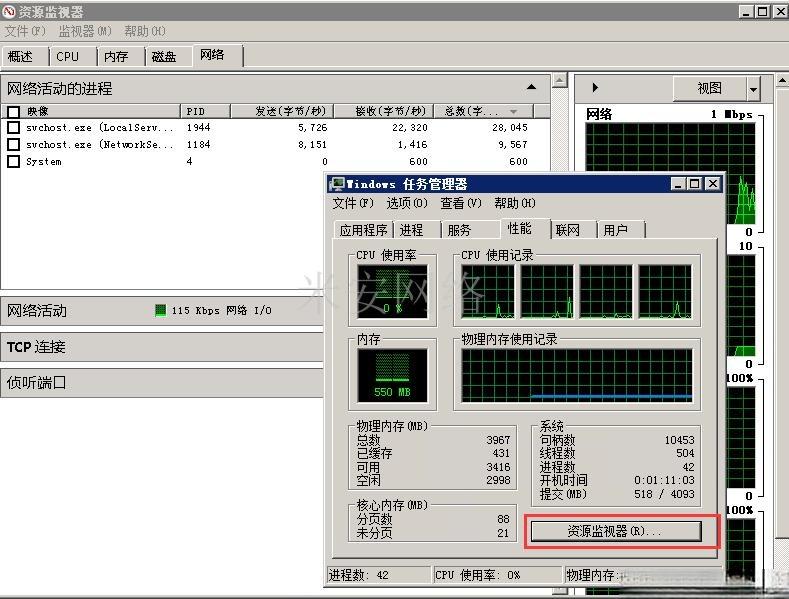Click the 网络 1 Mbps graph

coord(670,174)
